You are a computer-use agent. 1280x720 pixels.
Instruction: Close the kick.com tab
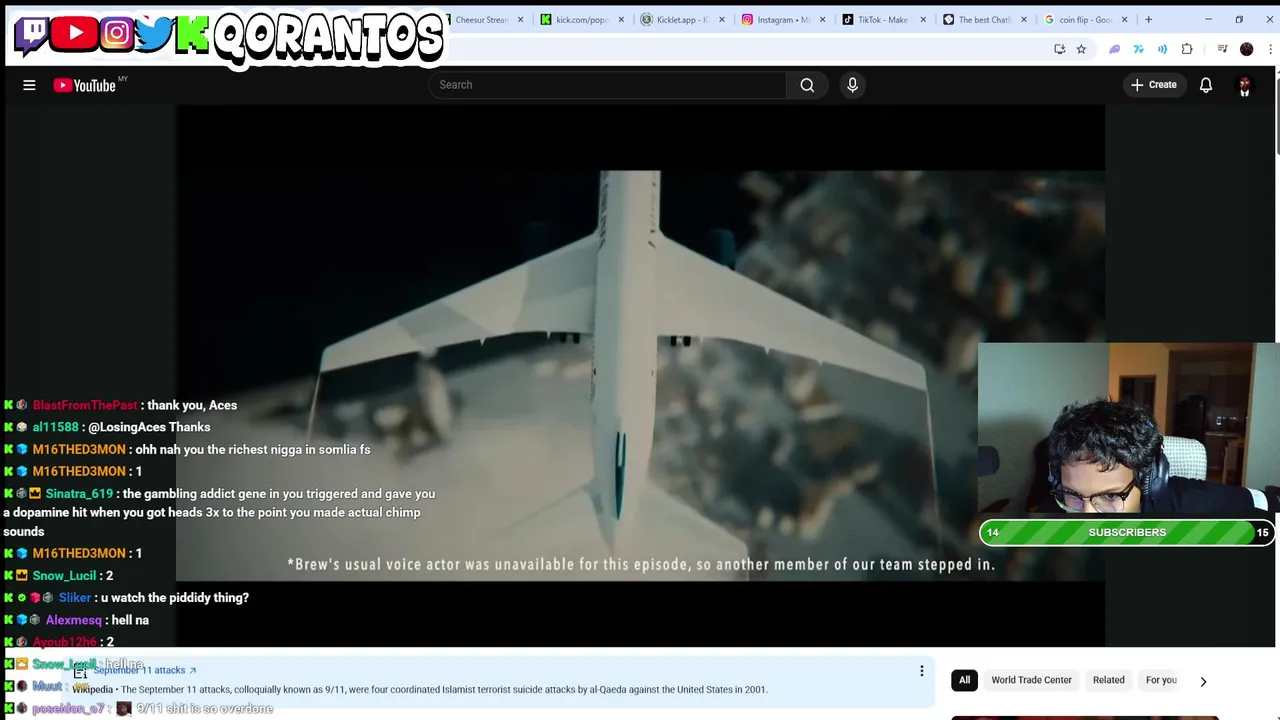tap(621, 19)
